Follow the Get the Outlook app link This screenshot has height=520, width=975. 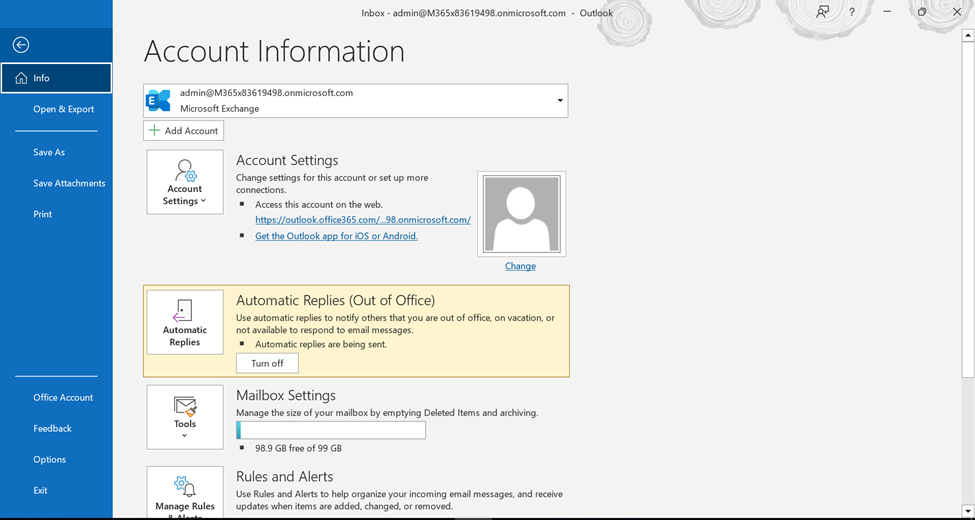click(x=336, y=236)
